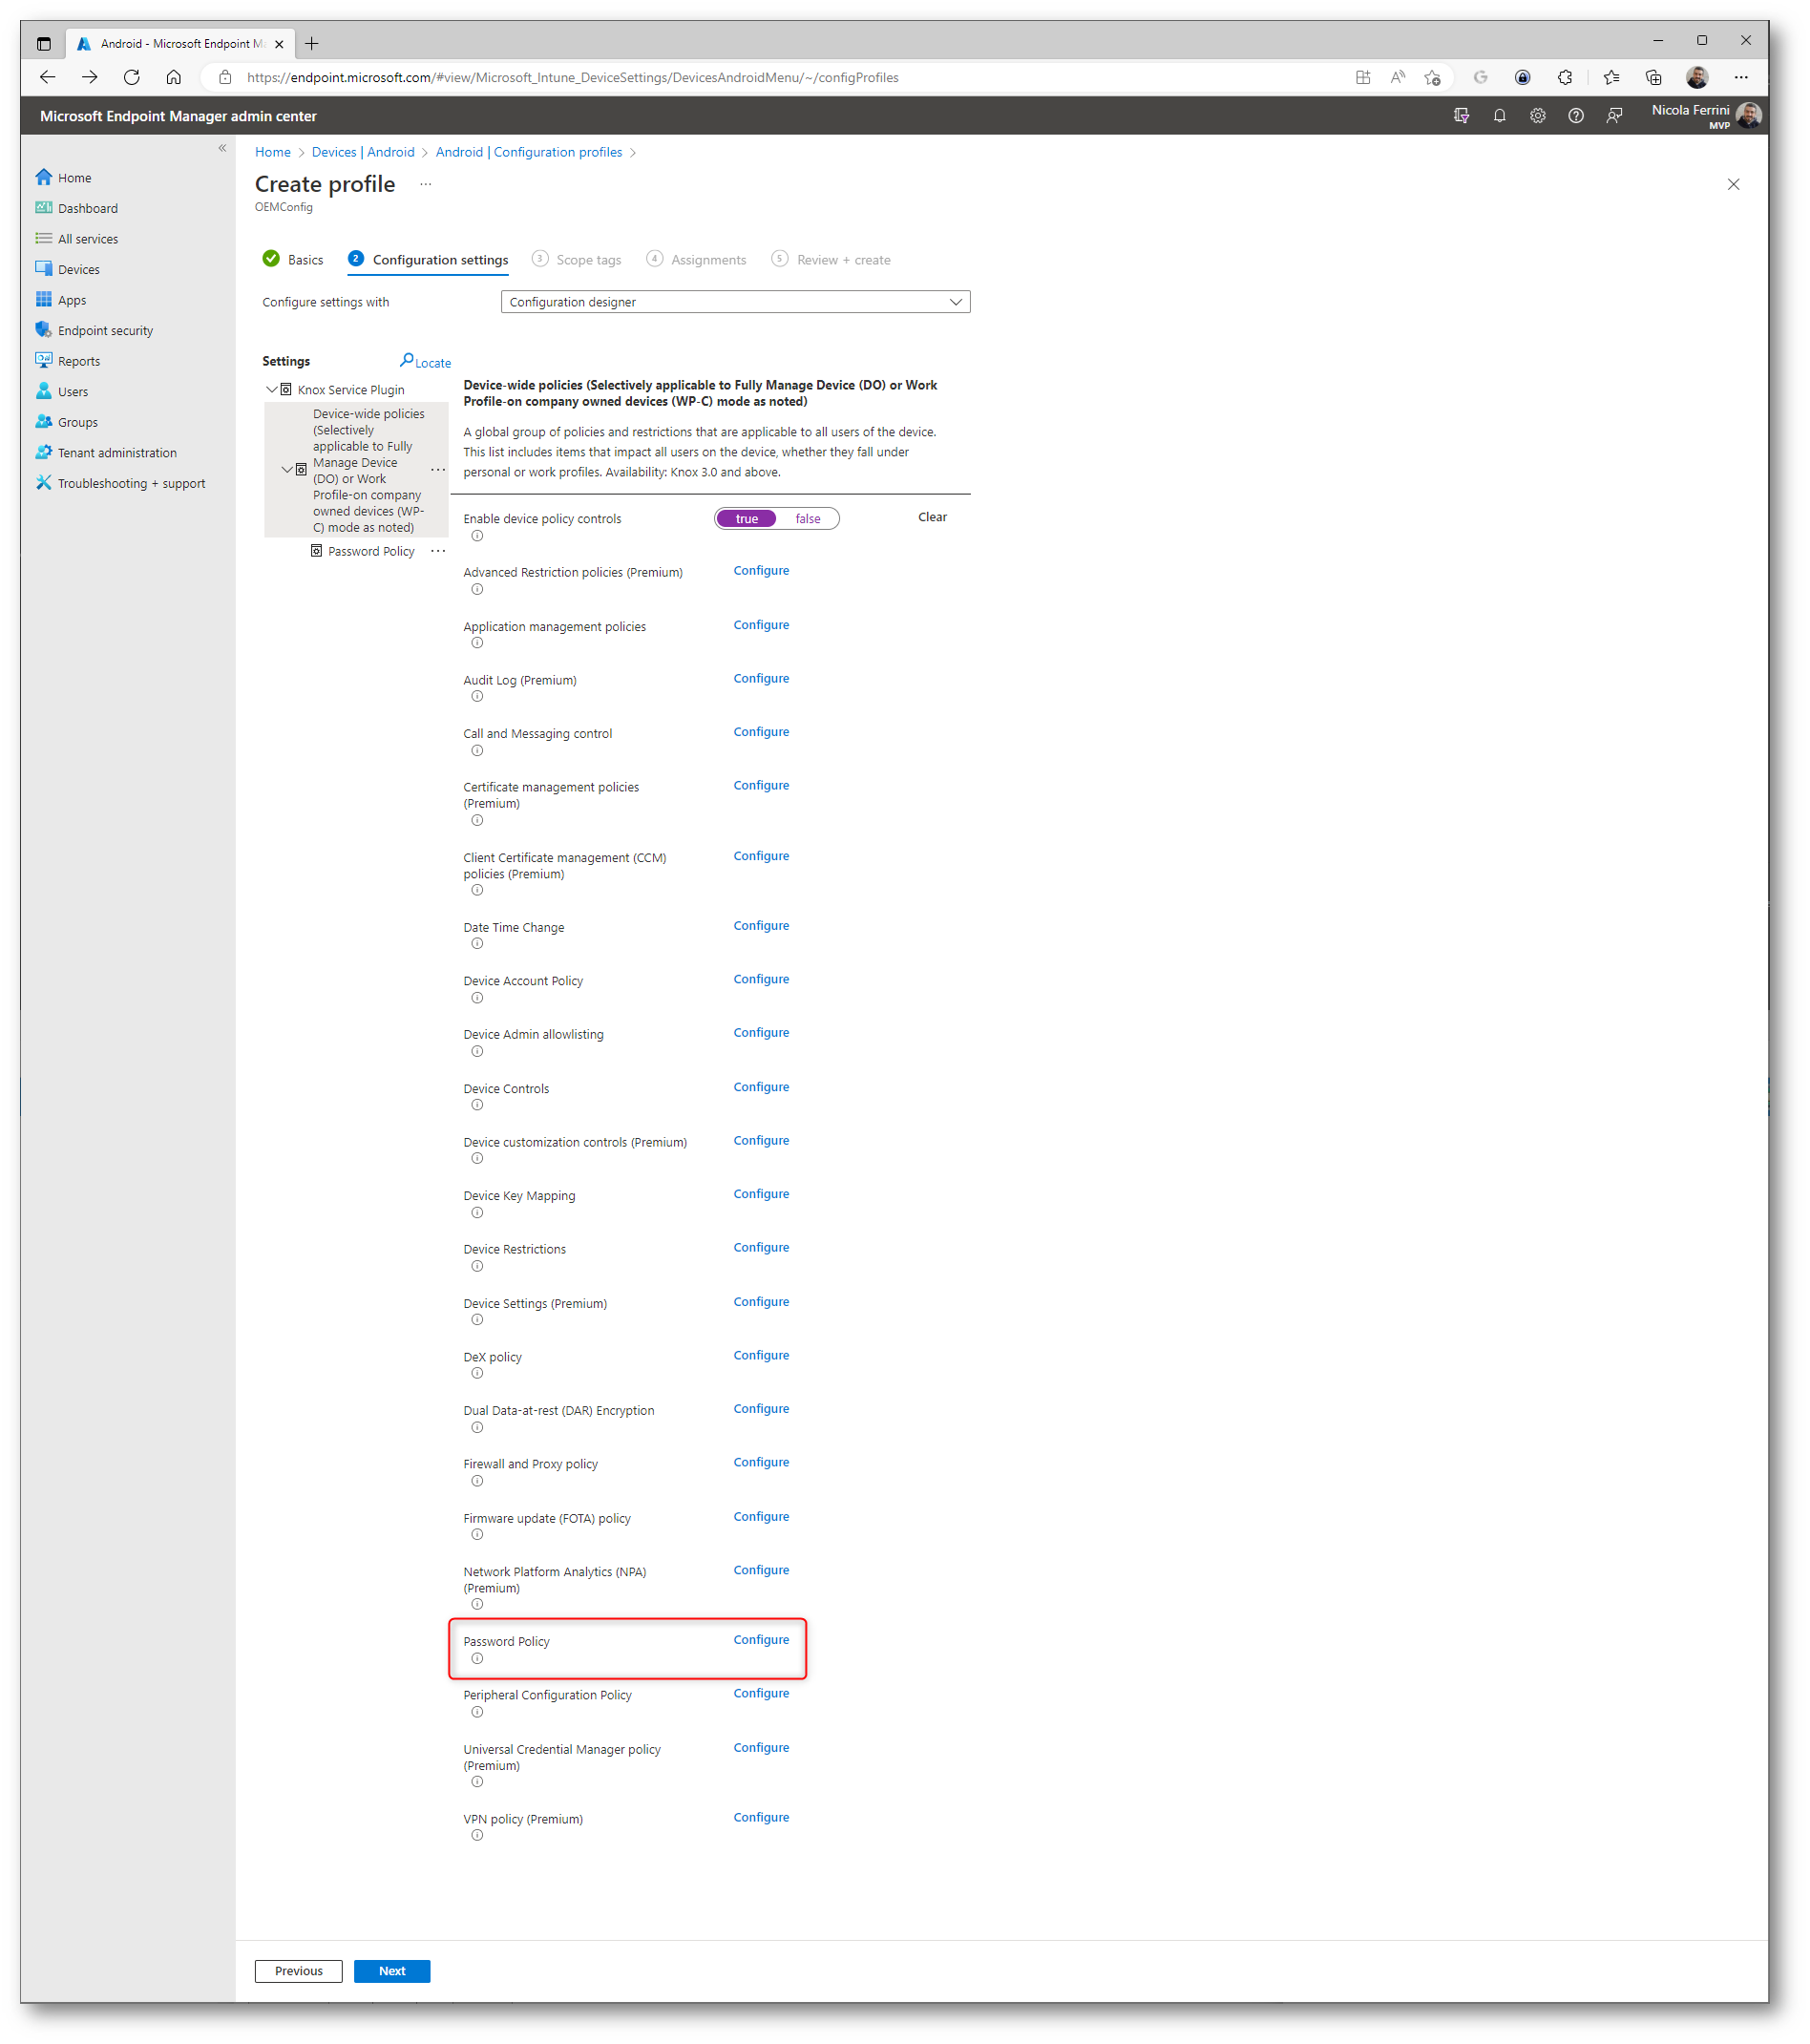Screen dimensions: 1810x2044
Task: Open Create profile title ellipsis menu
Action: (x=425, y=185)
